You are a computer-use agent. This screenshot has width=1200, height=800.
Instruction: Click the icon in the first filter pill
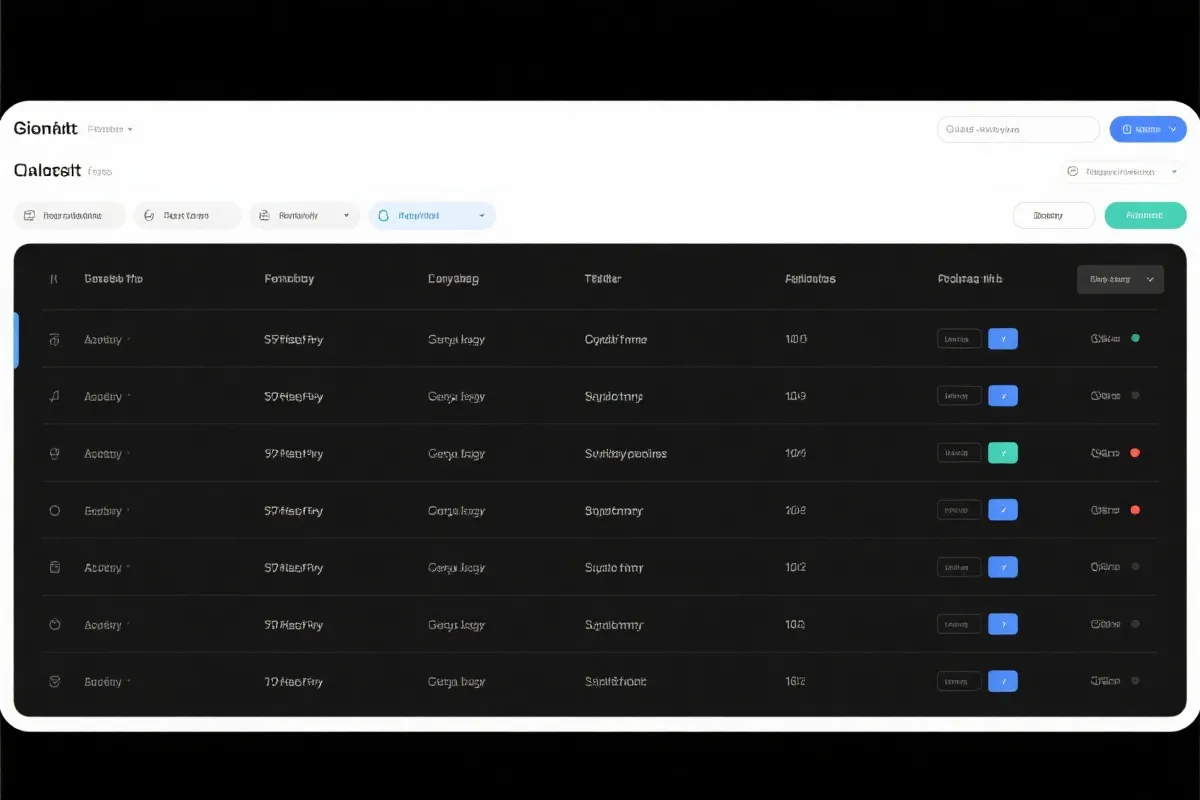pos(29,215)
